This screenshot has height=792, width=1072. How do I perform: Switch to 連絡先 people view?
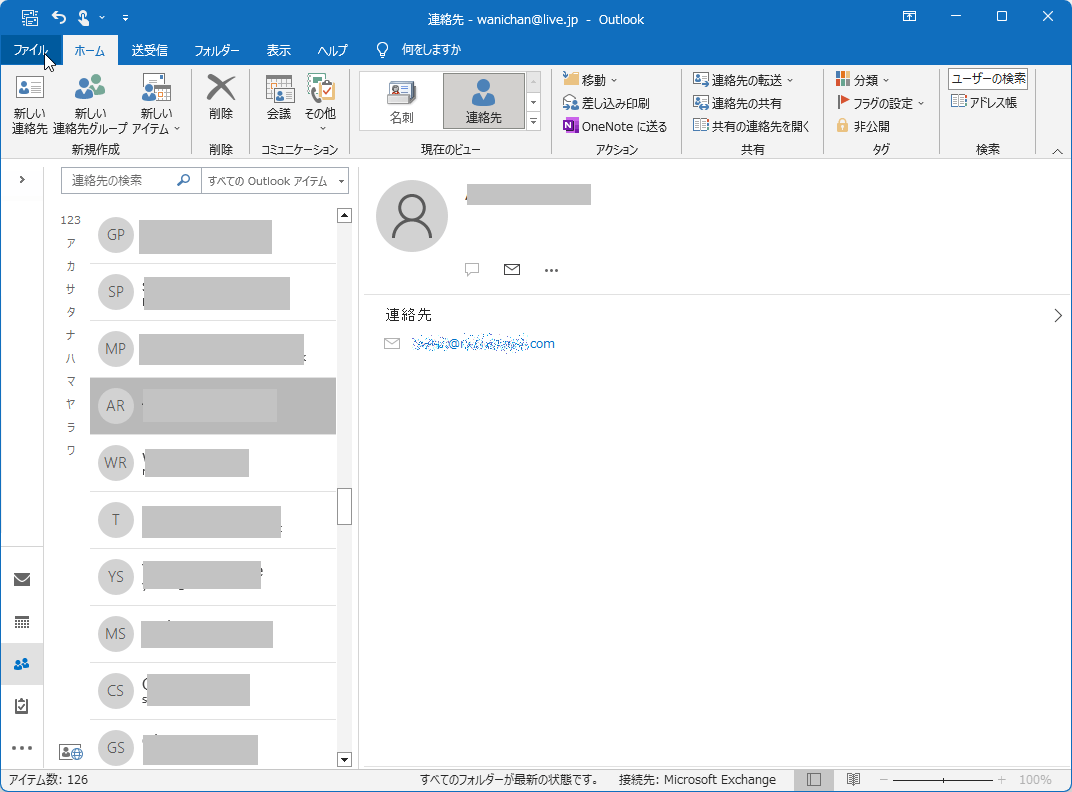[483, 101]
